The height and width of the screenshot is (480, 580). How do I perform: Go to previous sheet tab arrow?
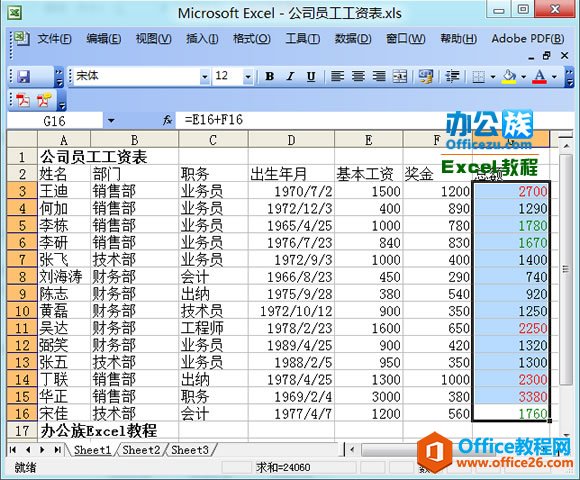28,450
